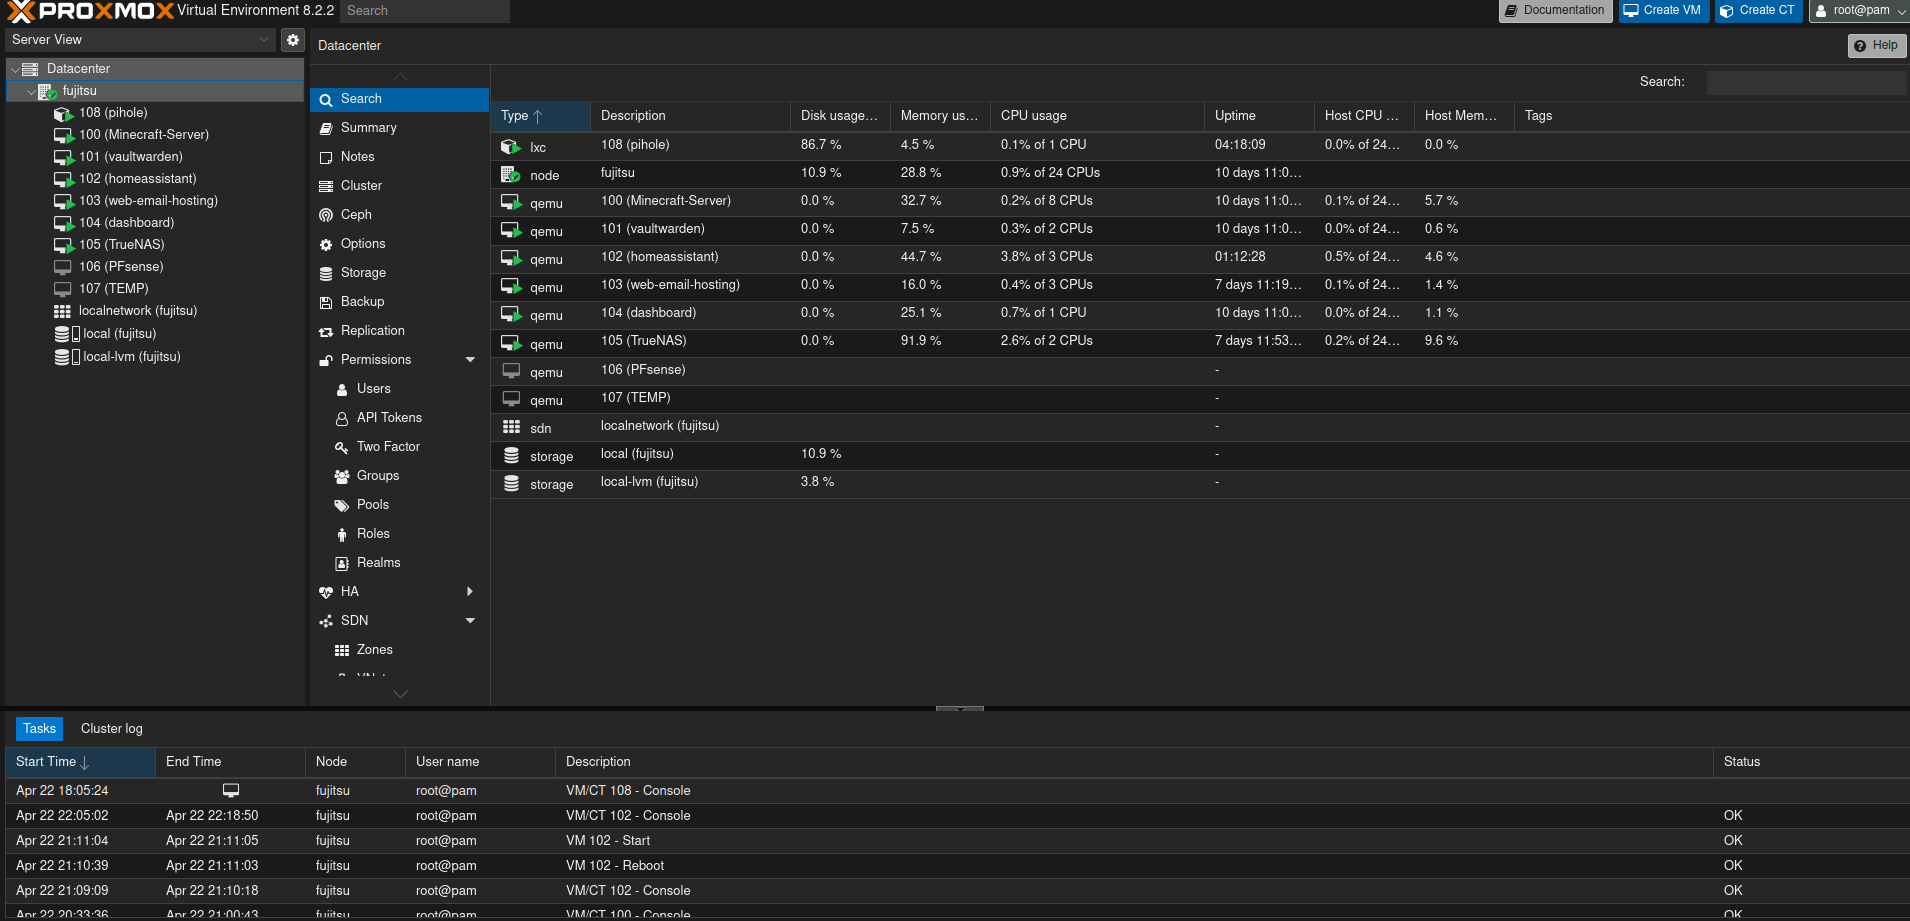The image size is (1910, 921).
Task: Select the Search menu item
Action: coord(400,99)
